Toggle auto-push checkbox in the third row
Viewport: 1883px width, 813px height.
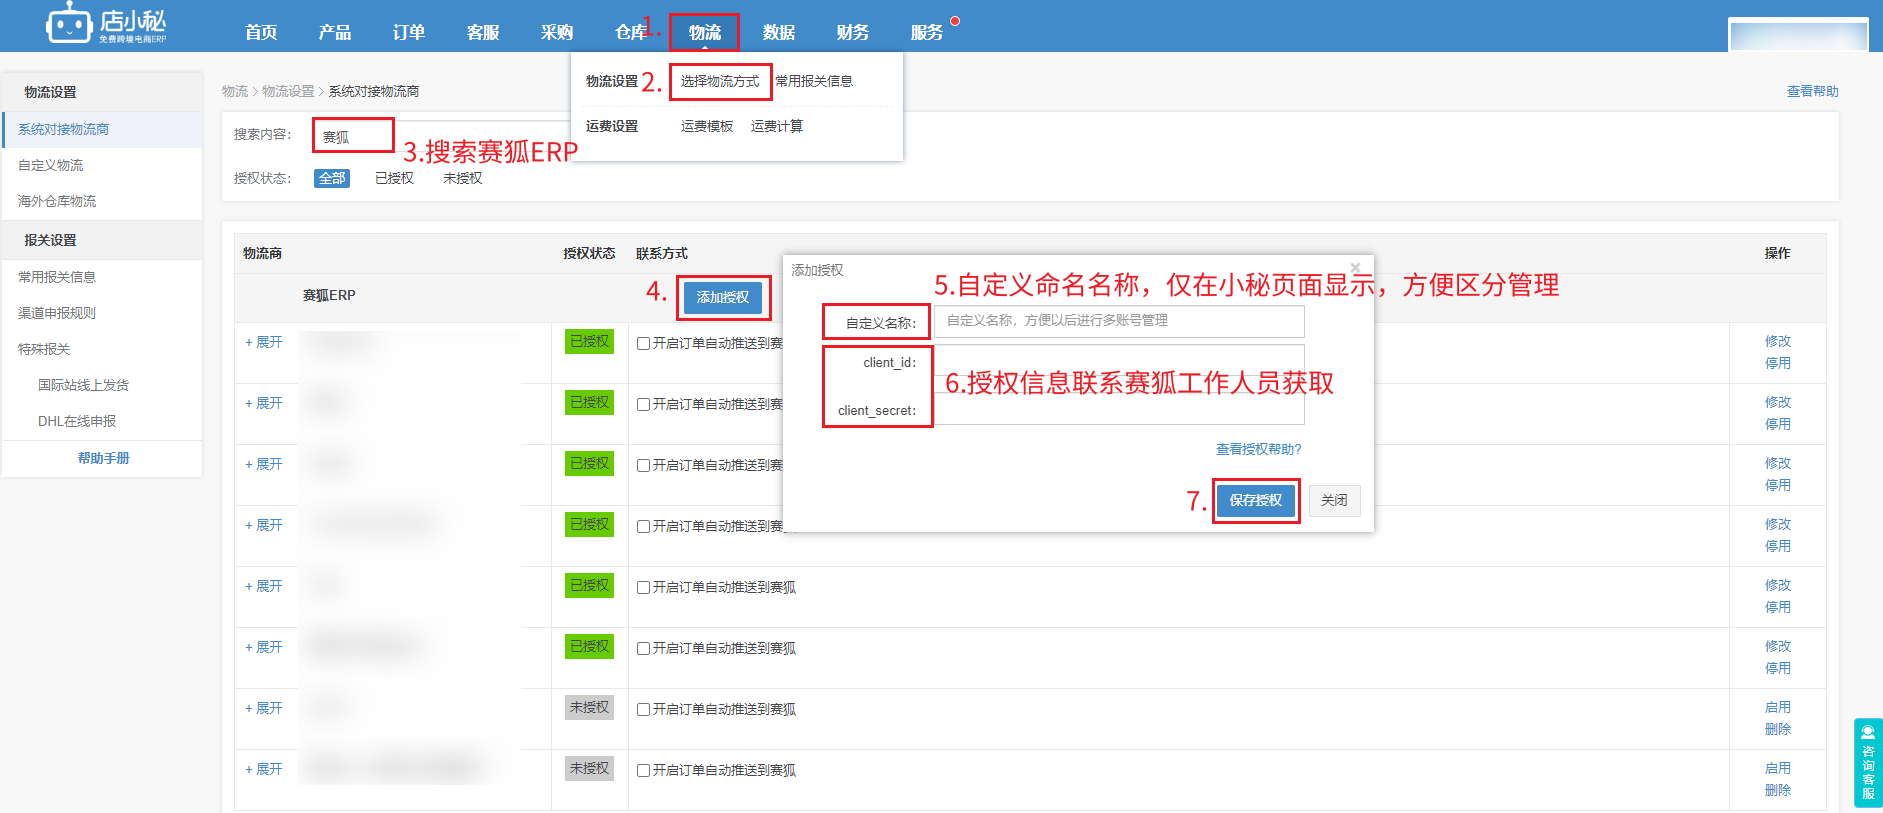644,465
